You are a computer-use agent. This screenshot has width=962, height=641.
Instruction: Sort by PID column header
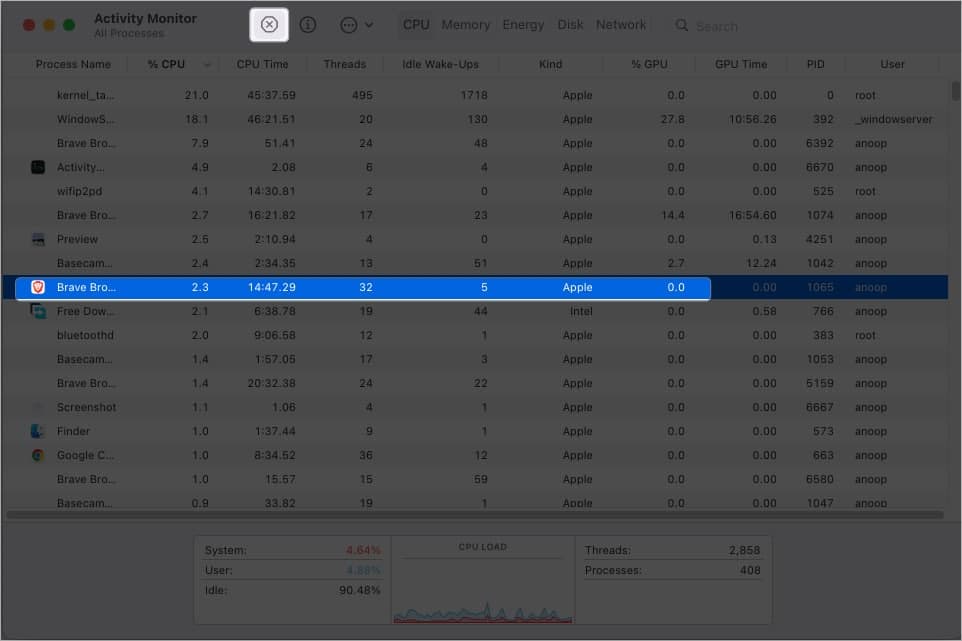point(815,64)
